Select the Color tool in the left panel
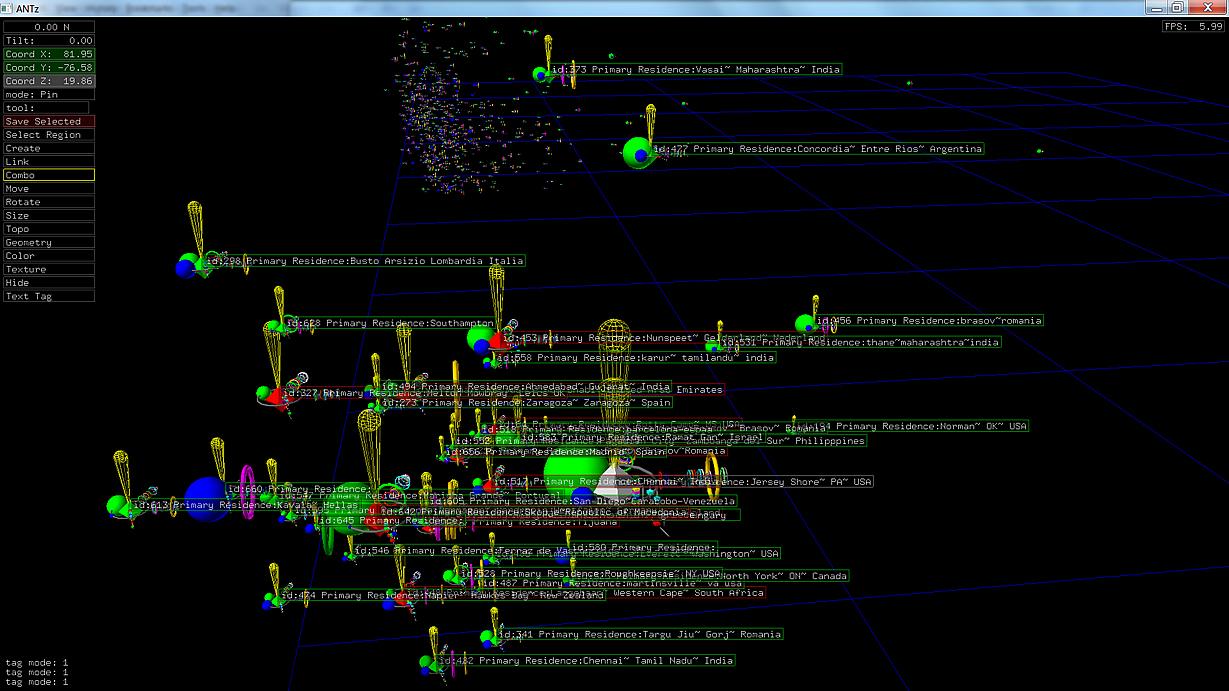 pos(48,256)
